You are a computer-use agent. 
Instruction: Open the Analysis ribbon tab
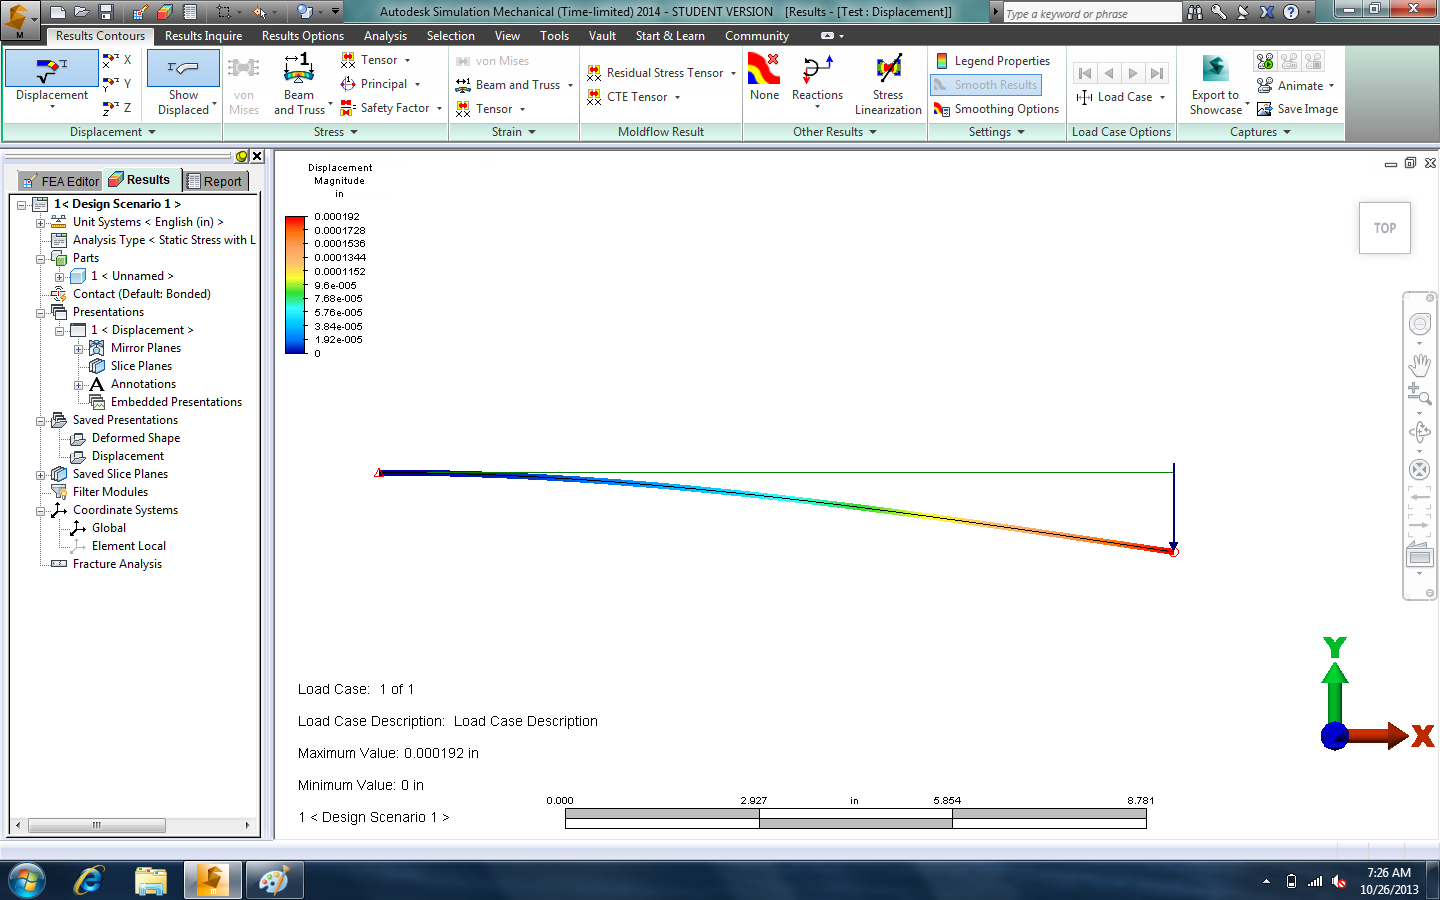pos(385,36)
